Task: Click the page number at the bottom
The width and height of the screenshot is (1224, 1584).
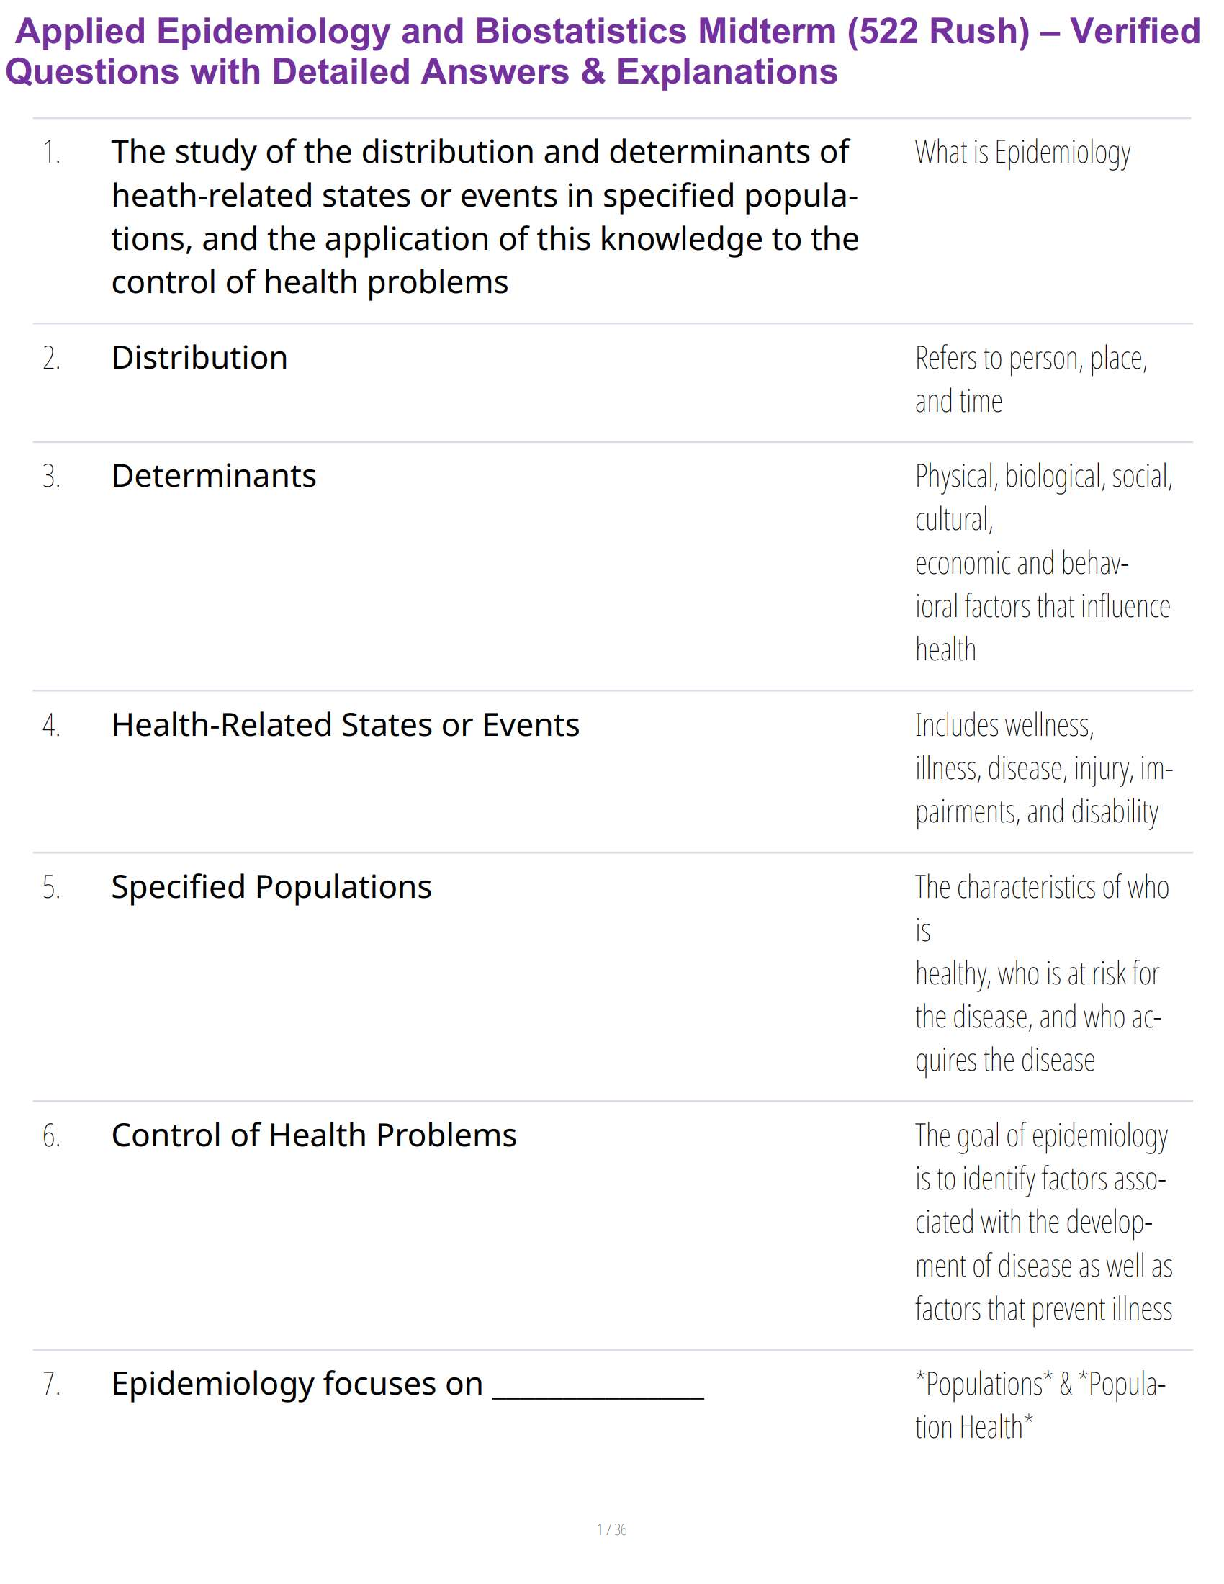Action: [x=611, y=1529]
